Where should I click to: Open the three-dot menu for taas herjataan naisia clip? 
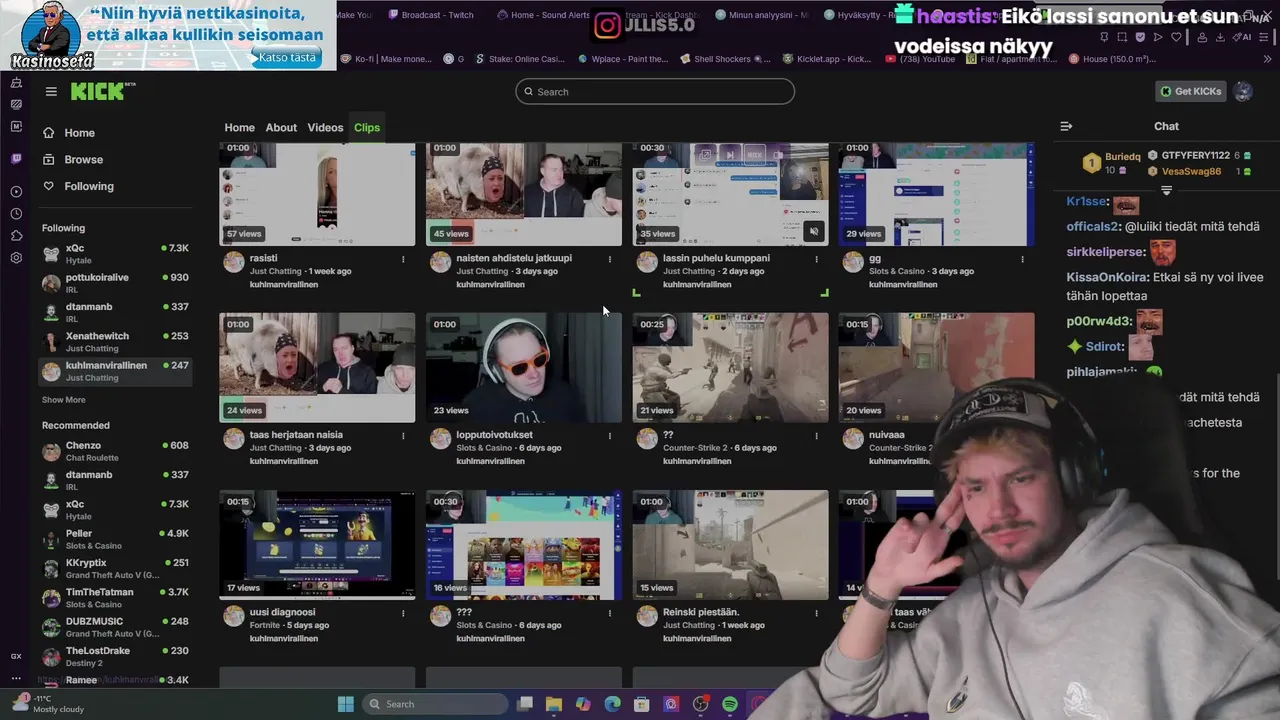[403, 436]
